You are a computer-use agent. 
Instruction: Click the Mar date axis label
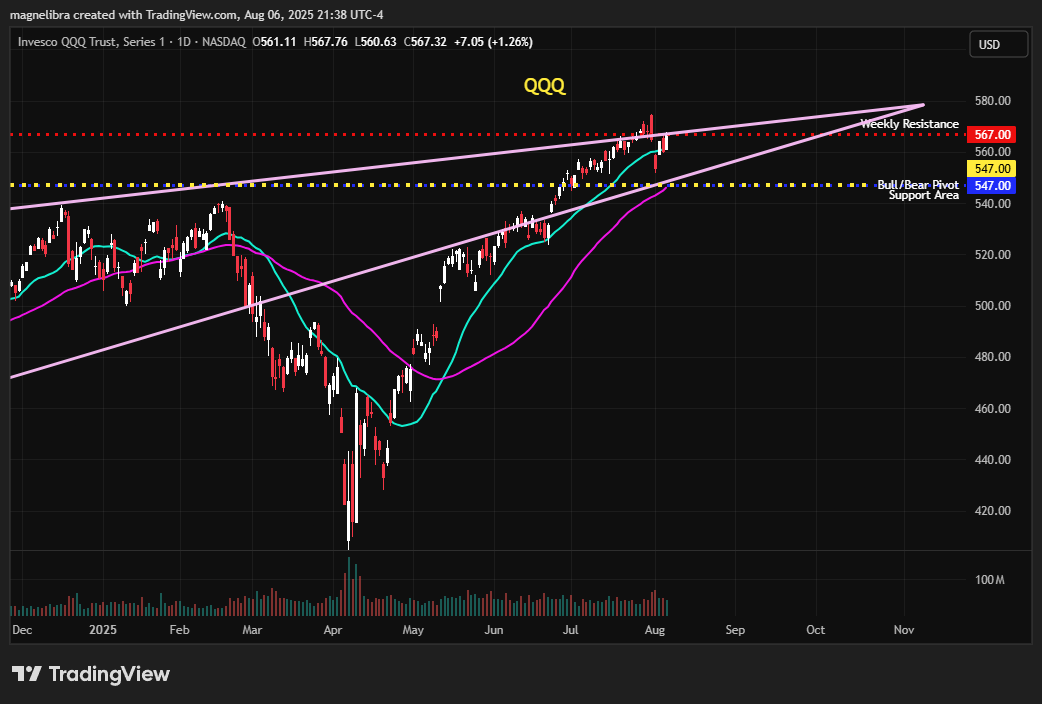(253, 630)
